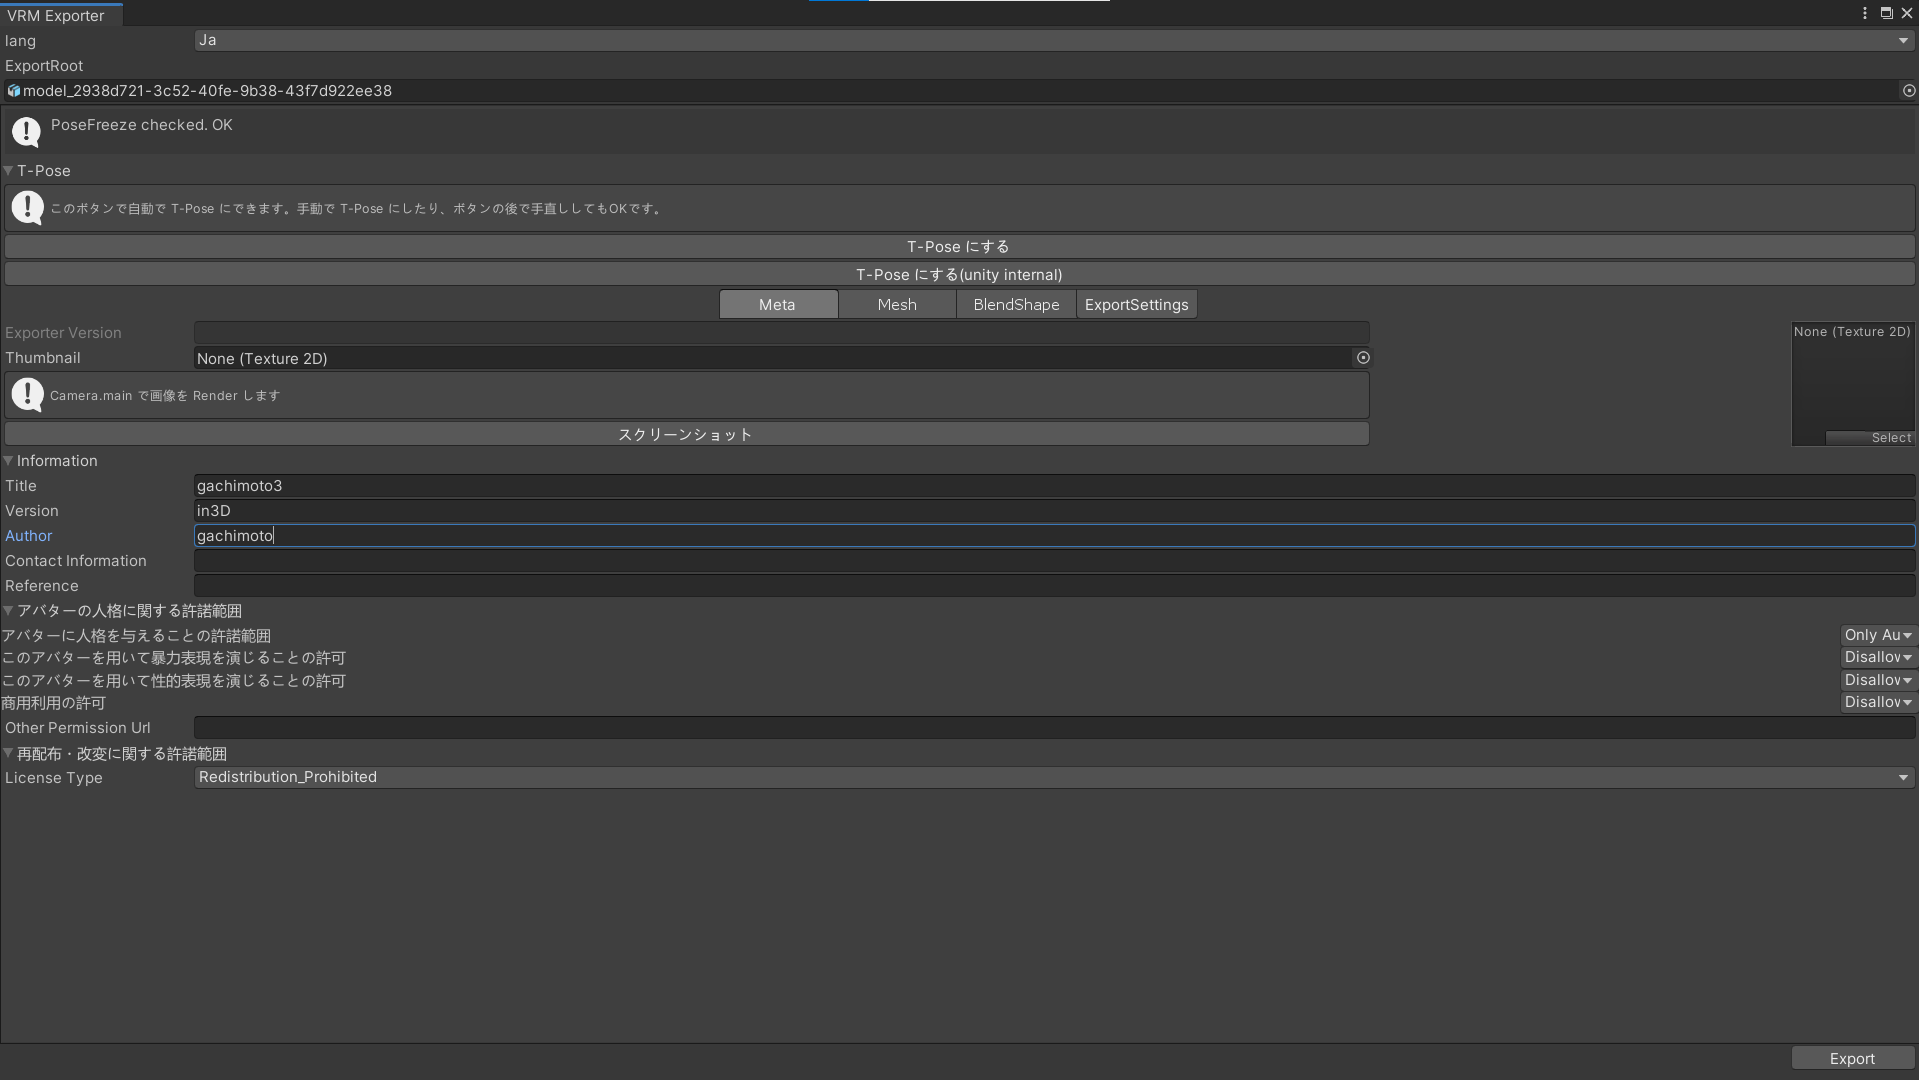The height and width of the screenshot is (1080, 1919).
Task: Click the Author label
Action: click(29, 536)
